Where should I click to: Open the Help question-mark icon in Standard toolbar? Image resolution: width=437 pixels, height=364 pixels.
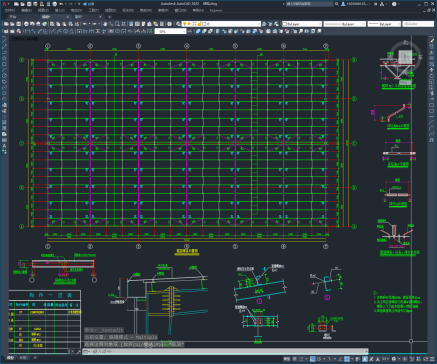[170, 24]
